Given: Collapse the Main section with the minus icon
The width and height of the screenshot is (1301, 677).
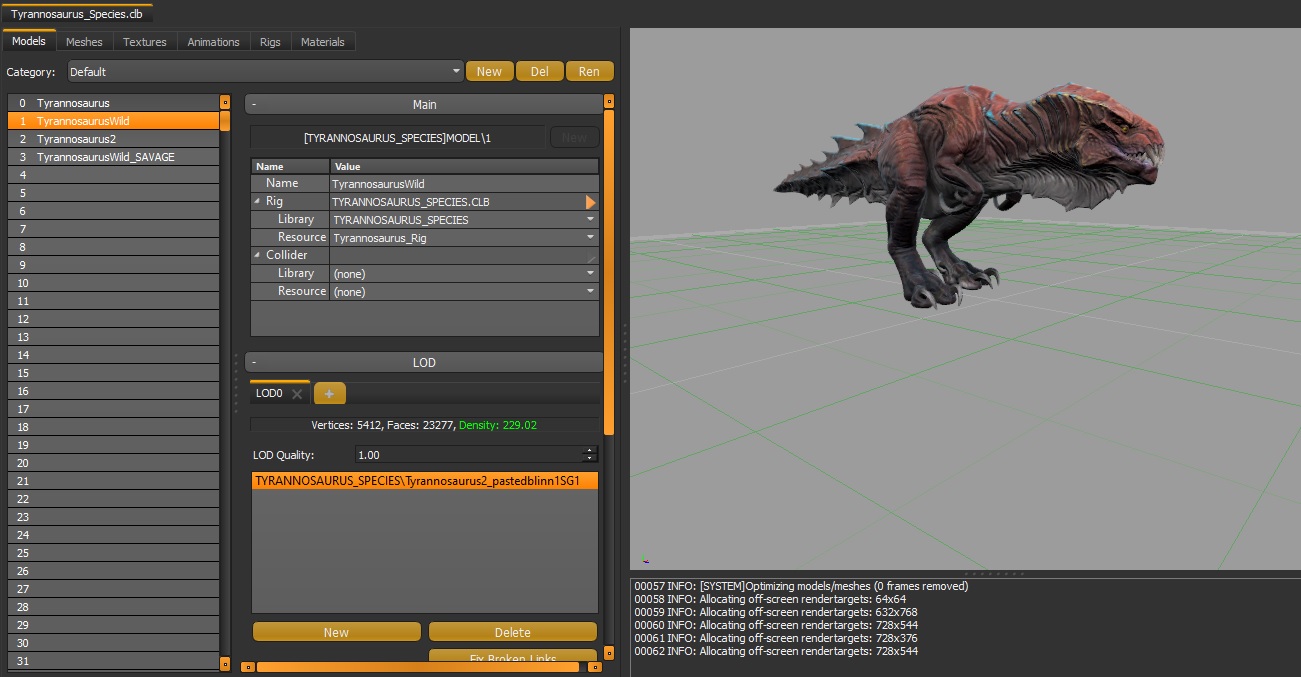Looking at the screenshot, I should pyautogui.click(x=254, y=105).
